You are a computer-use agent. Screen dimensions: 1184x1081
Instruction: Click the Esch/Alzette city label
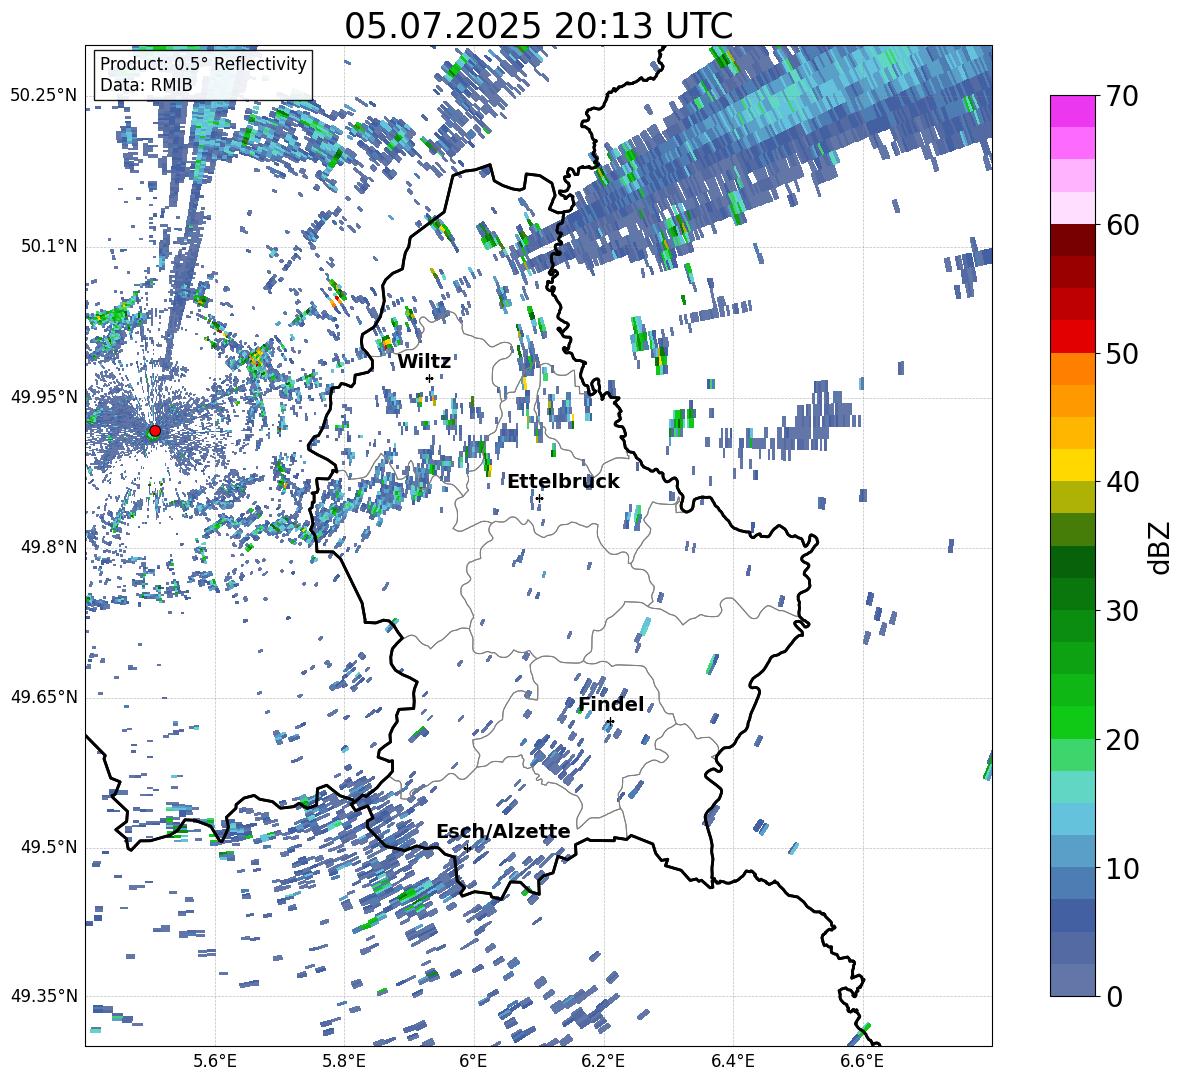504,831
